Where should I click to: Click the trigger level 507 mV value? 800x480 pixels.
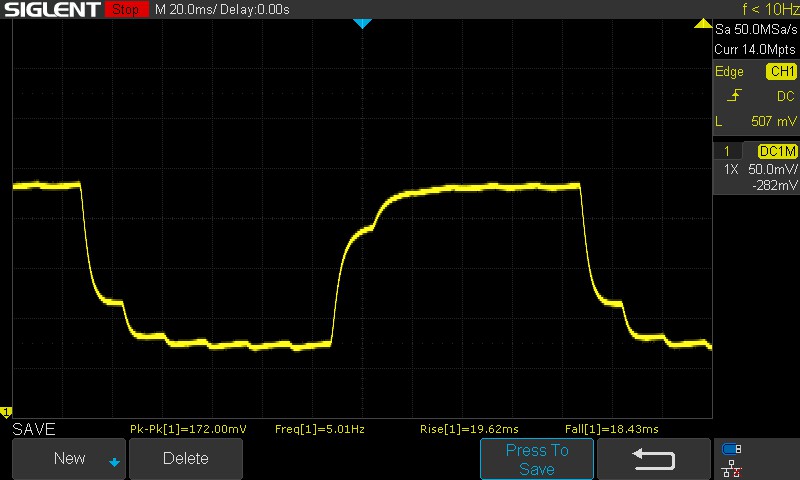(773, 121)
